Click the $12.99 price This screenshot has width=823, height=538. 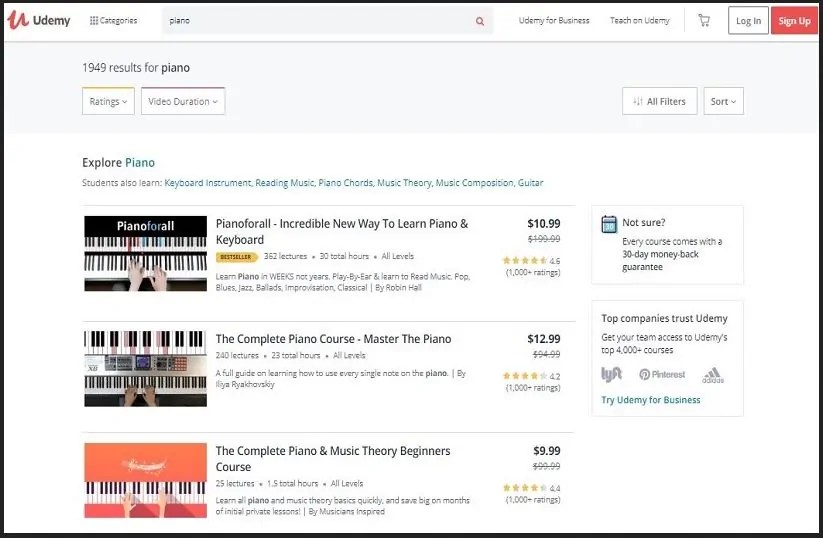click(543, 339)
